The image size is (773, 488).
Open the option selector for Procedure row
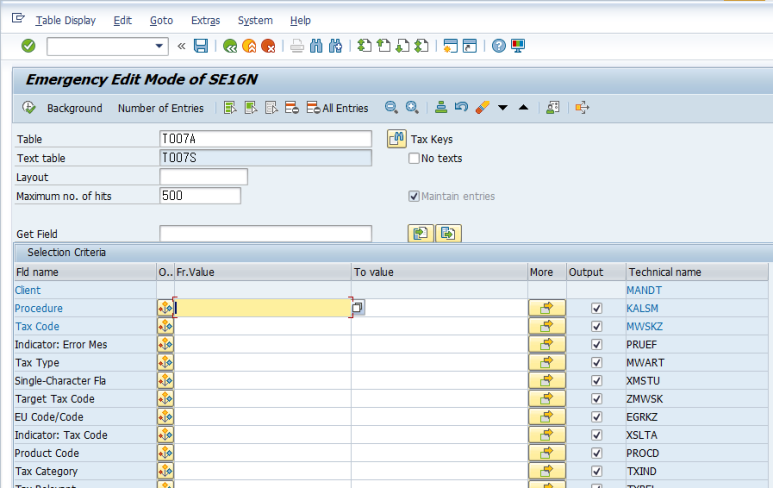pos(165,308)
